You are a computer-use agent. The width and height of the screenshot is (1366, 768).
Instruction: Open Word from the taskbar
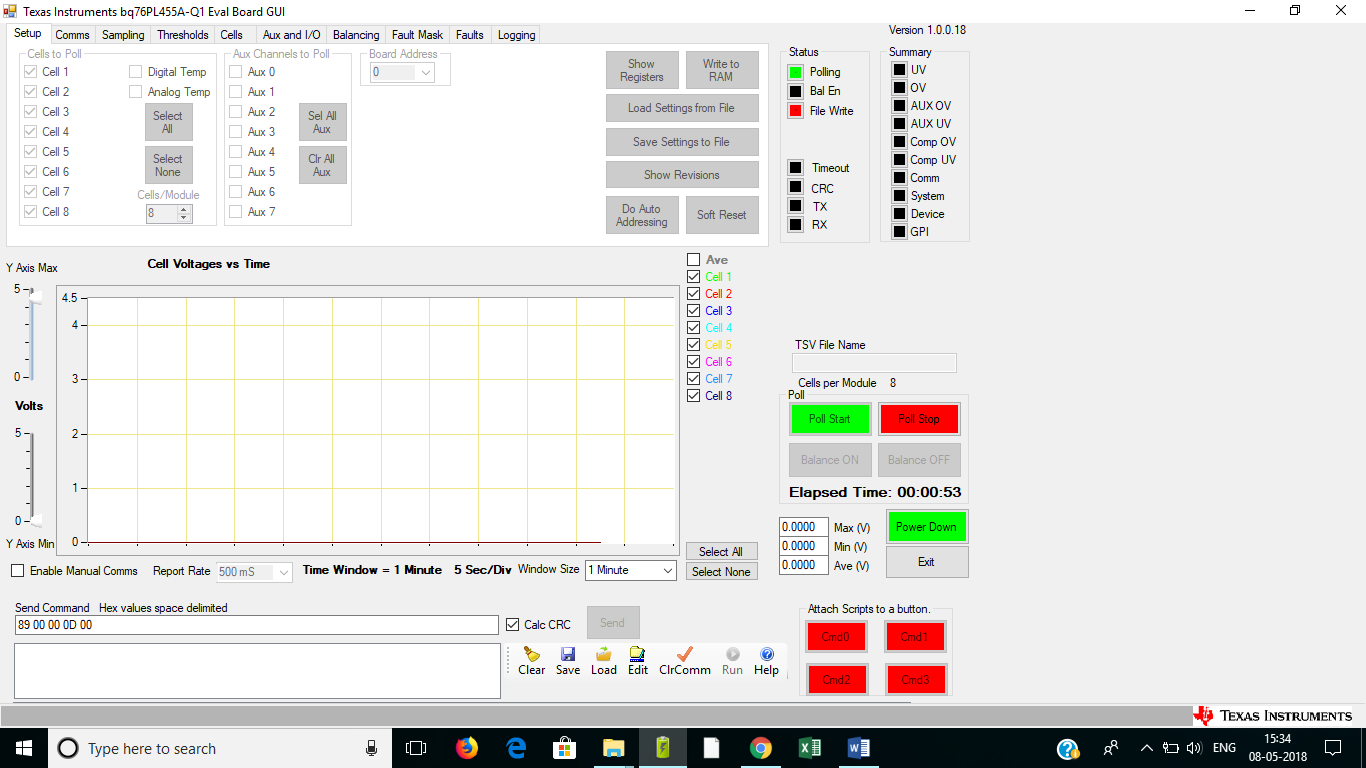coord(859,748)
